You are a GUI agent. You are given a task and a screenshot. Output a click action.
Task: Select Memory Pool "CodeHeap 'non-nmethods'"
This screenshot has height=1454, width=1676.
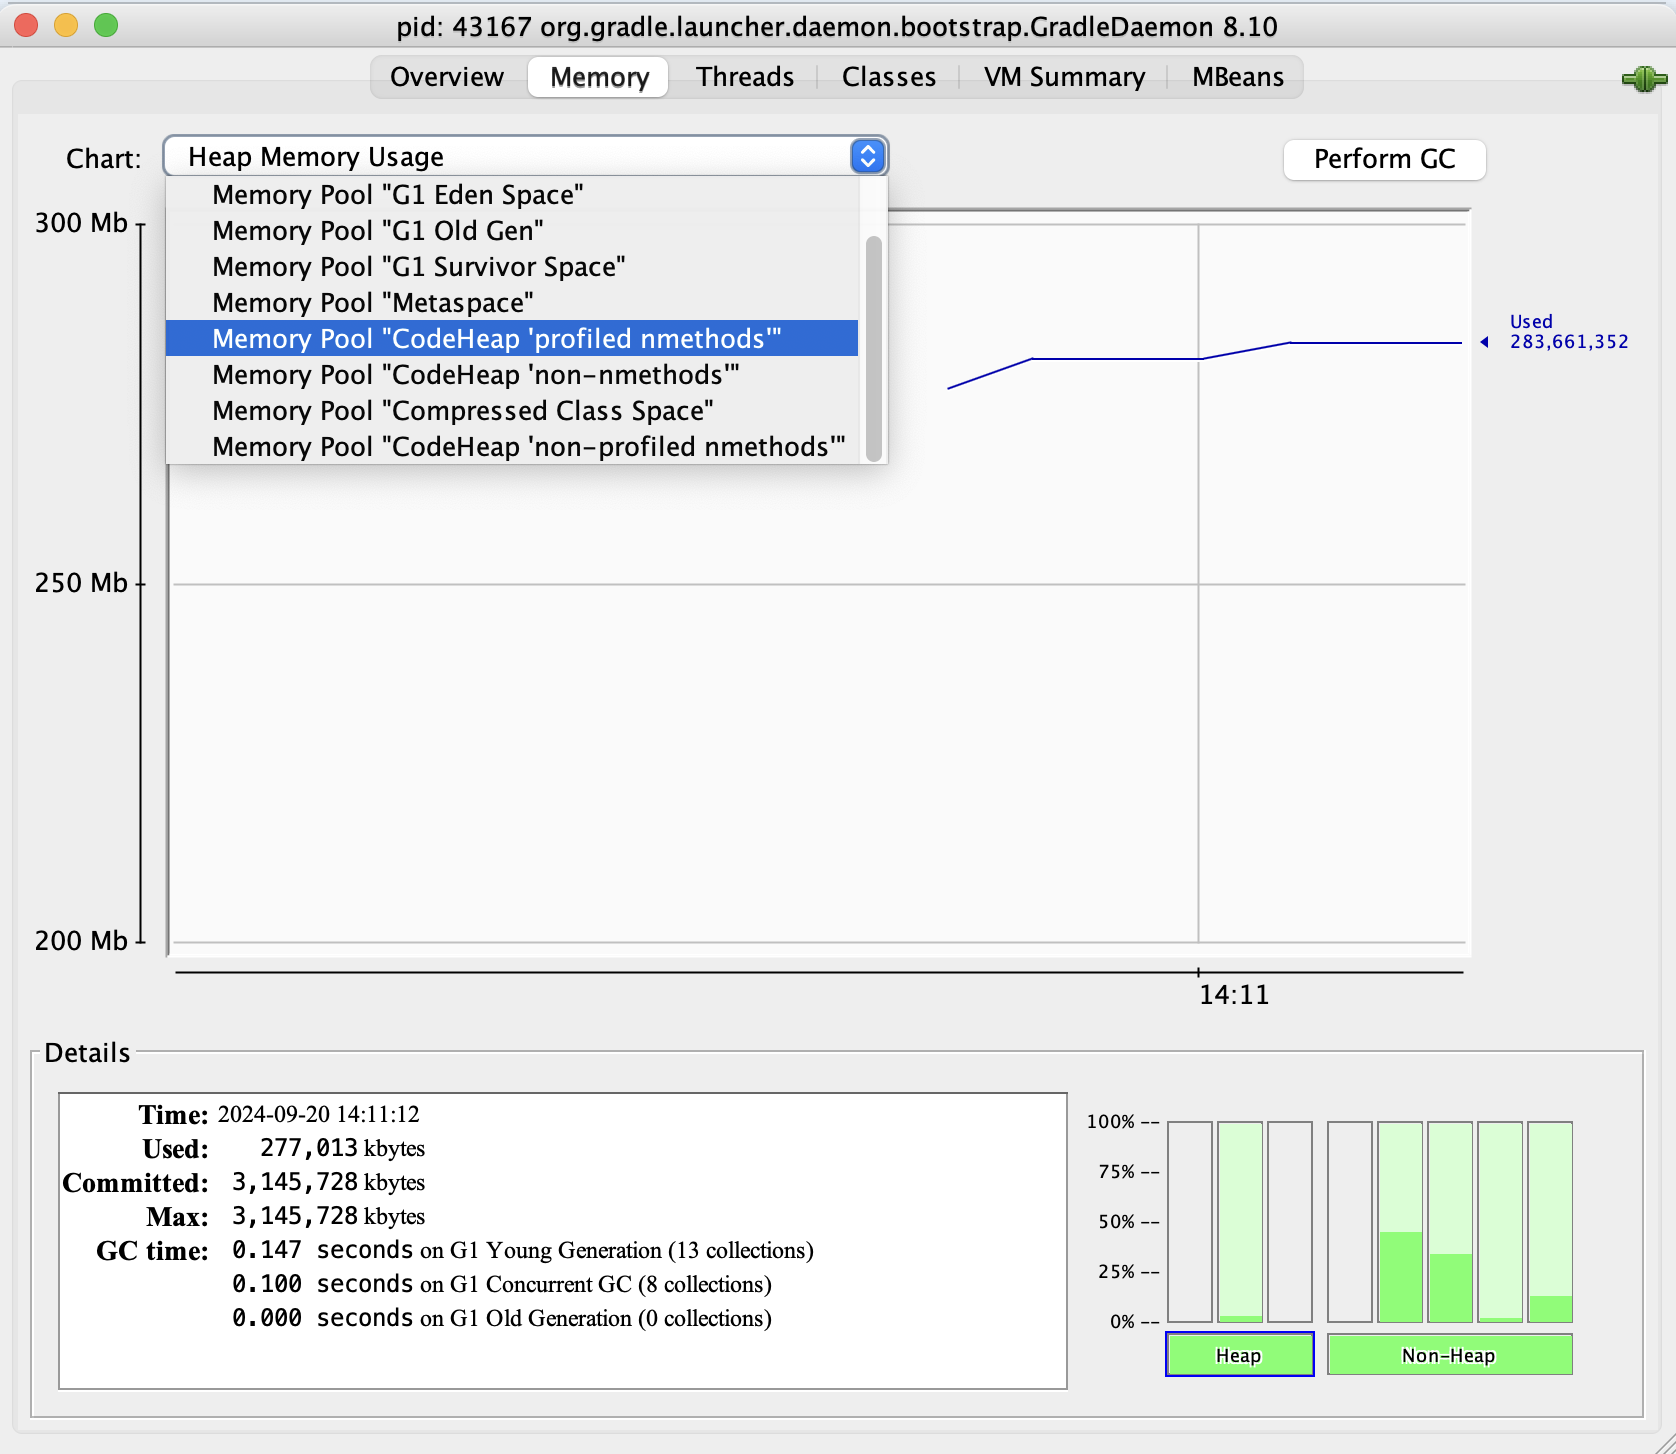[x=475, y=374]
